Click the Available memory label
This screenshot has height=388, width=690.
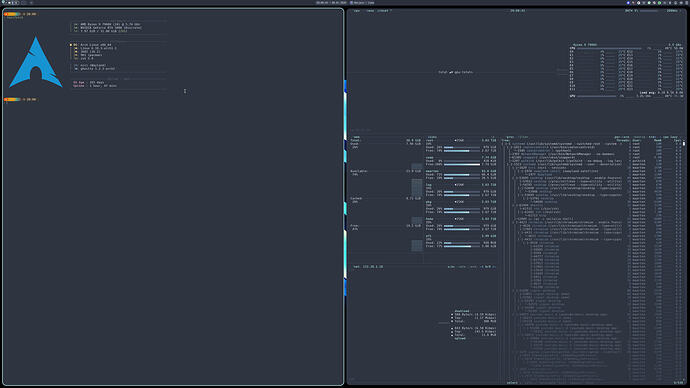(x=359, y=171)
